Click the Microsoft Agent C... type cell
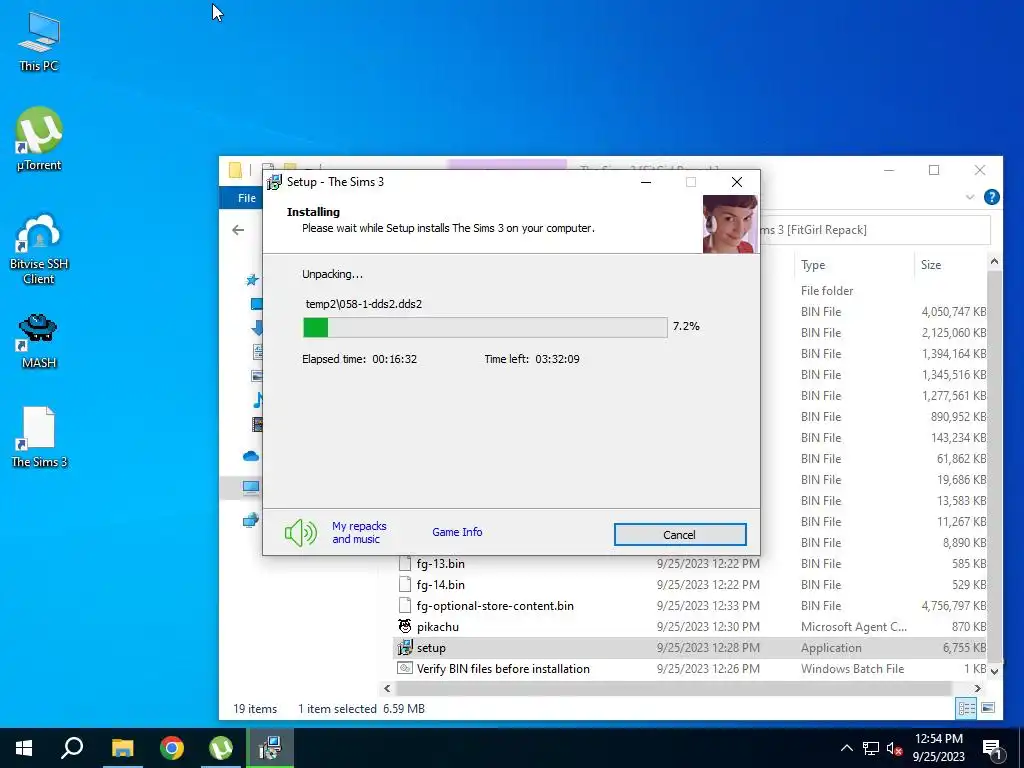Screen dimensions: 1024x768 854,626
